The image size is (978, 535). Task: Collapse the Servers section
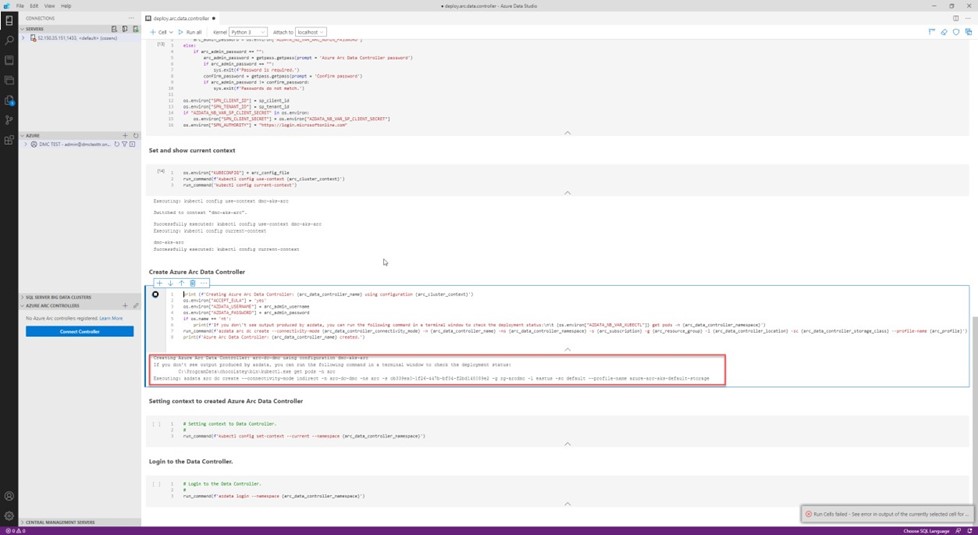22,29
